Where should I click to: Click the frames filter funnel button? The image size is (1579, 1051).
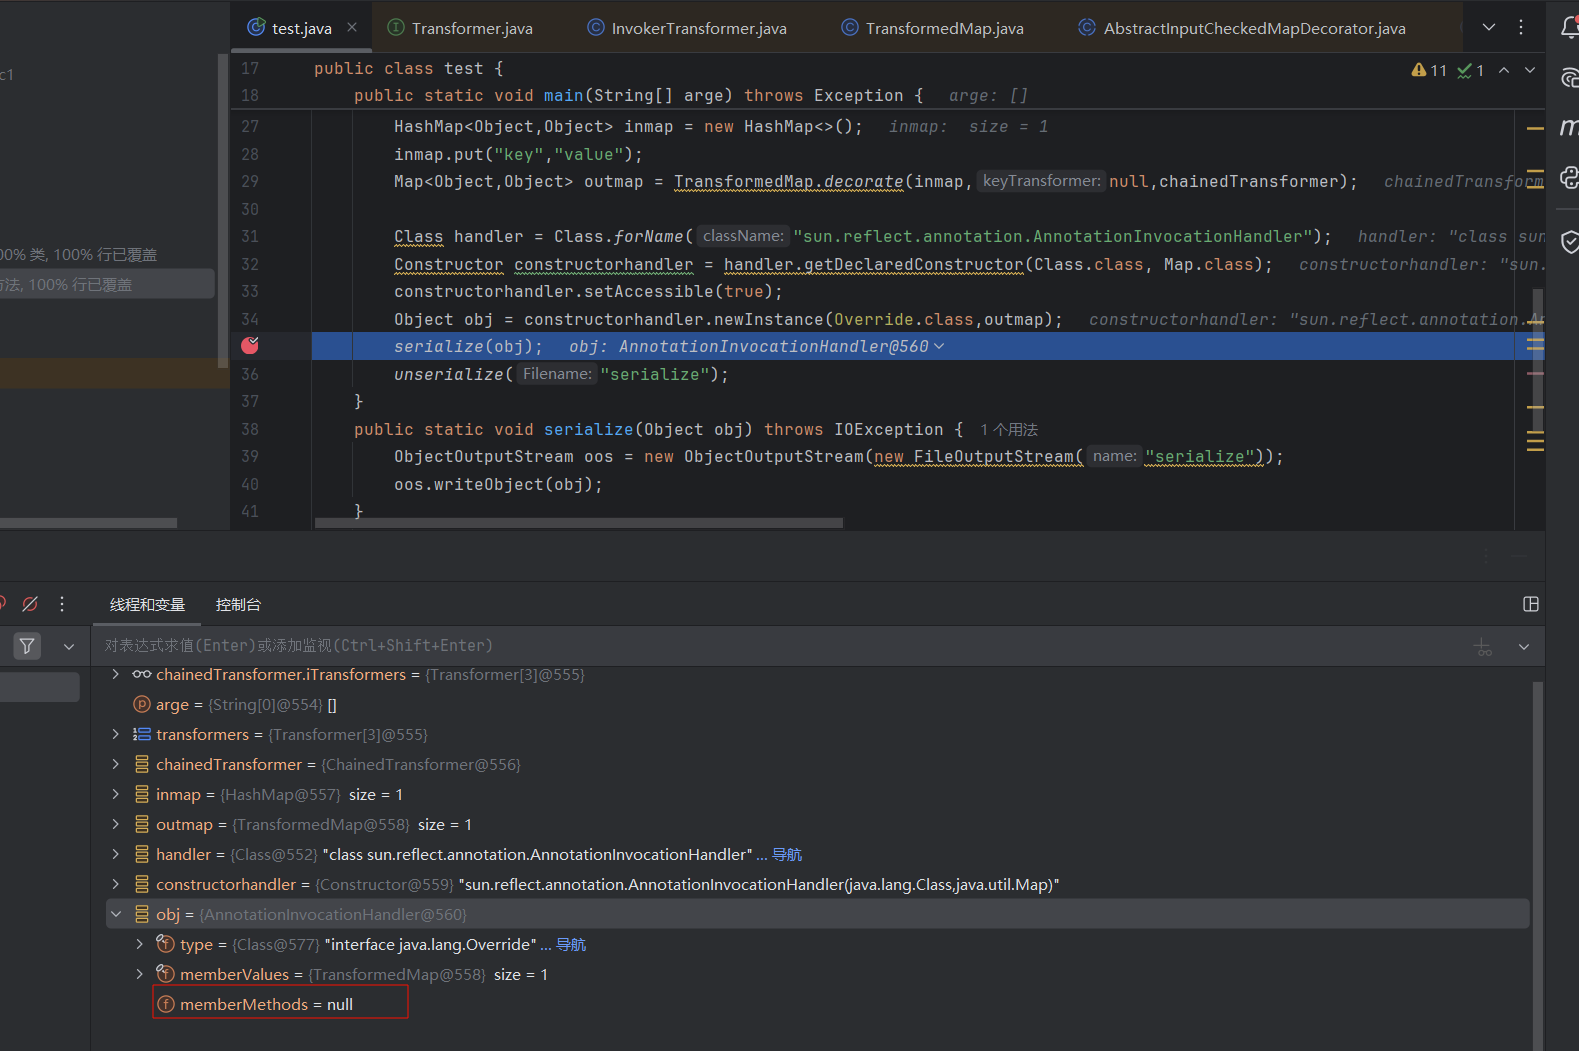pyautogui.click(x=27, y=646)
